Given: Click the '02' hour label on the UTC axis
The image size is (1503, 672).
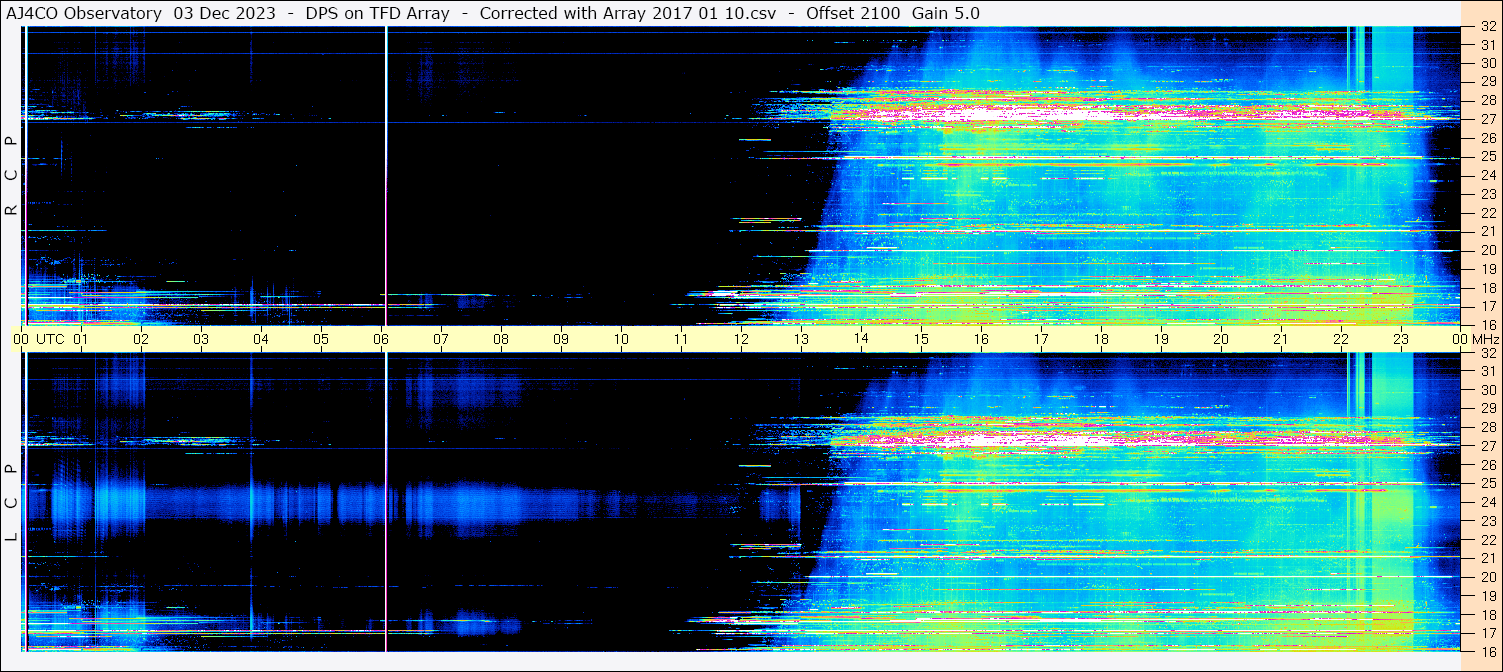Looking at the screenshot, I should point(142,339).
